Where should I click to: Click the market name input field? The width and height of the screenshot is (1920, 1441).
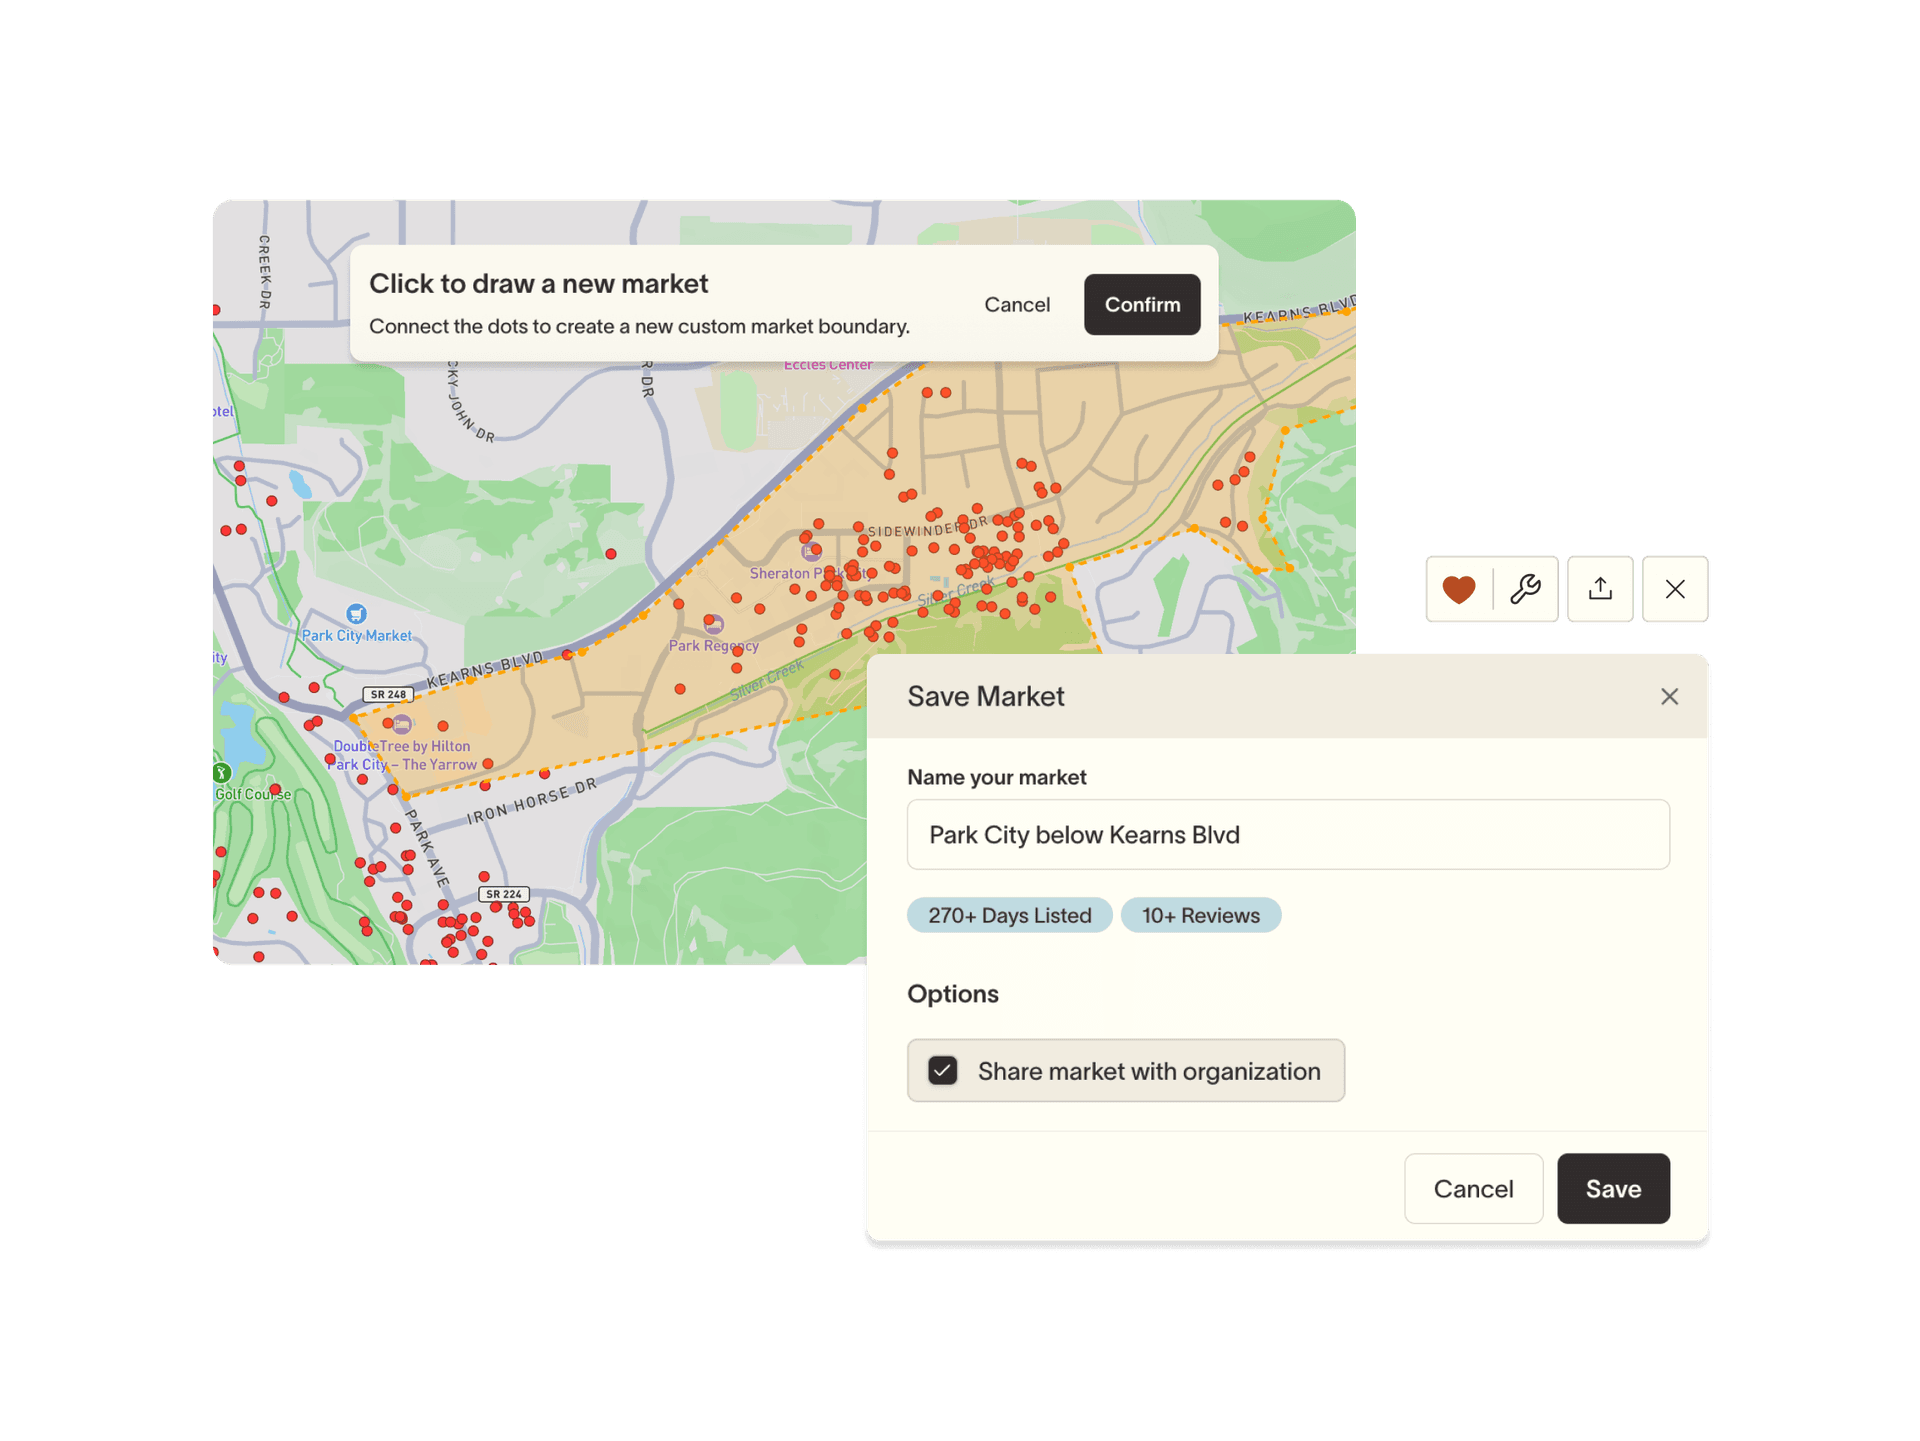coord(1287,835)
